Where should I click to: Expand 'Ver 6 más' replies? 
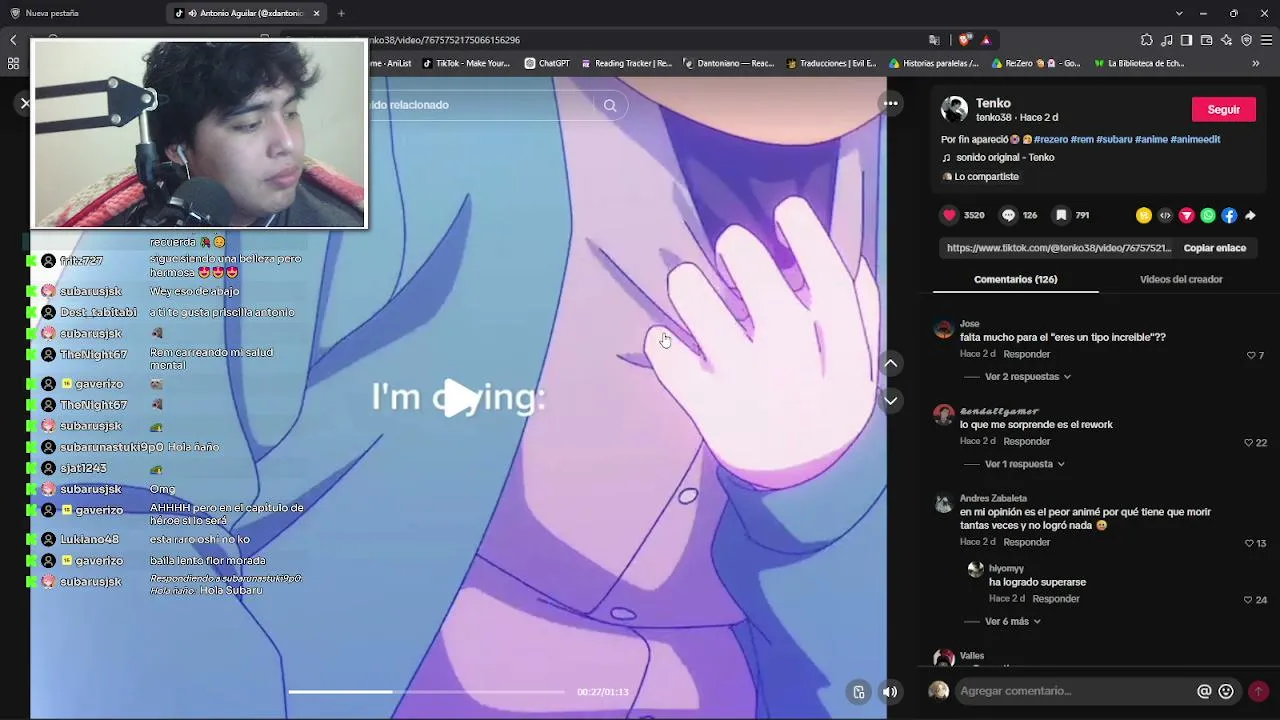(x=1013, y=621)
